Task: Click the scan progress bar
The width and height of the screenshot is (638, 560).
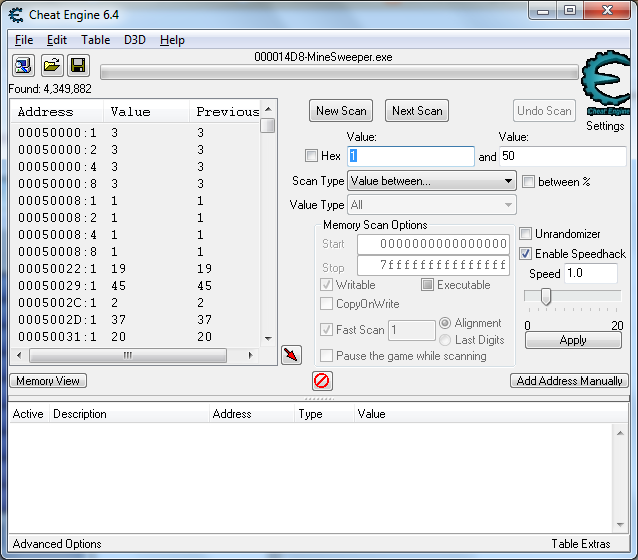Action: (339, 72)
